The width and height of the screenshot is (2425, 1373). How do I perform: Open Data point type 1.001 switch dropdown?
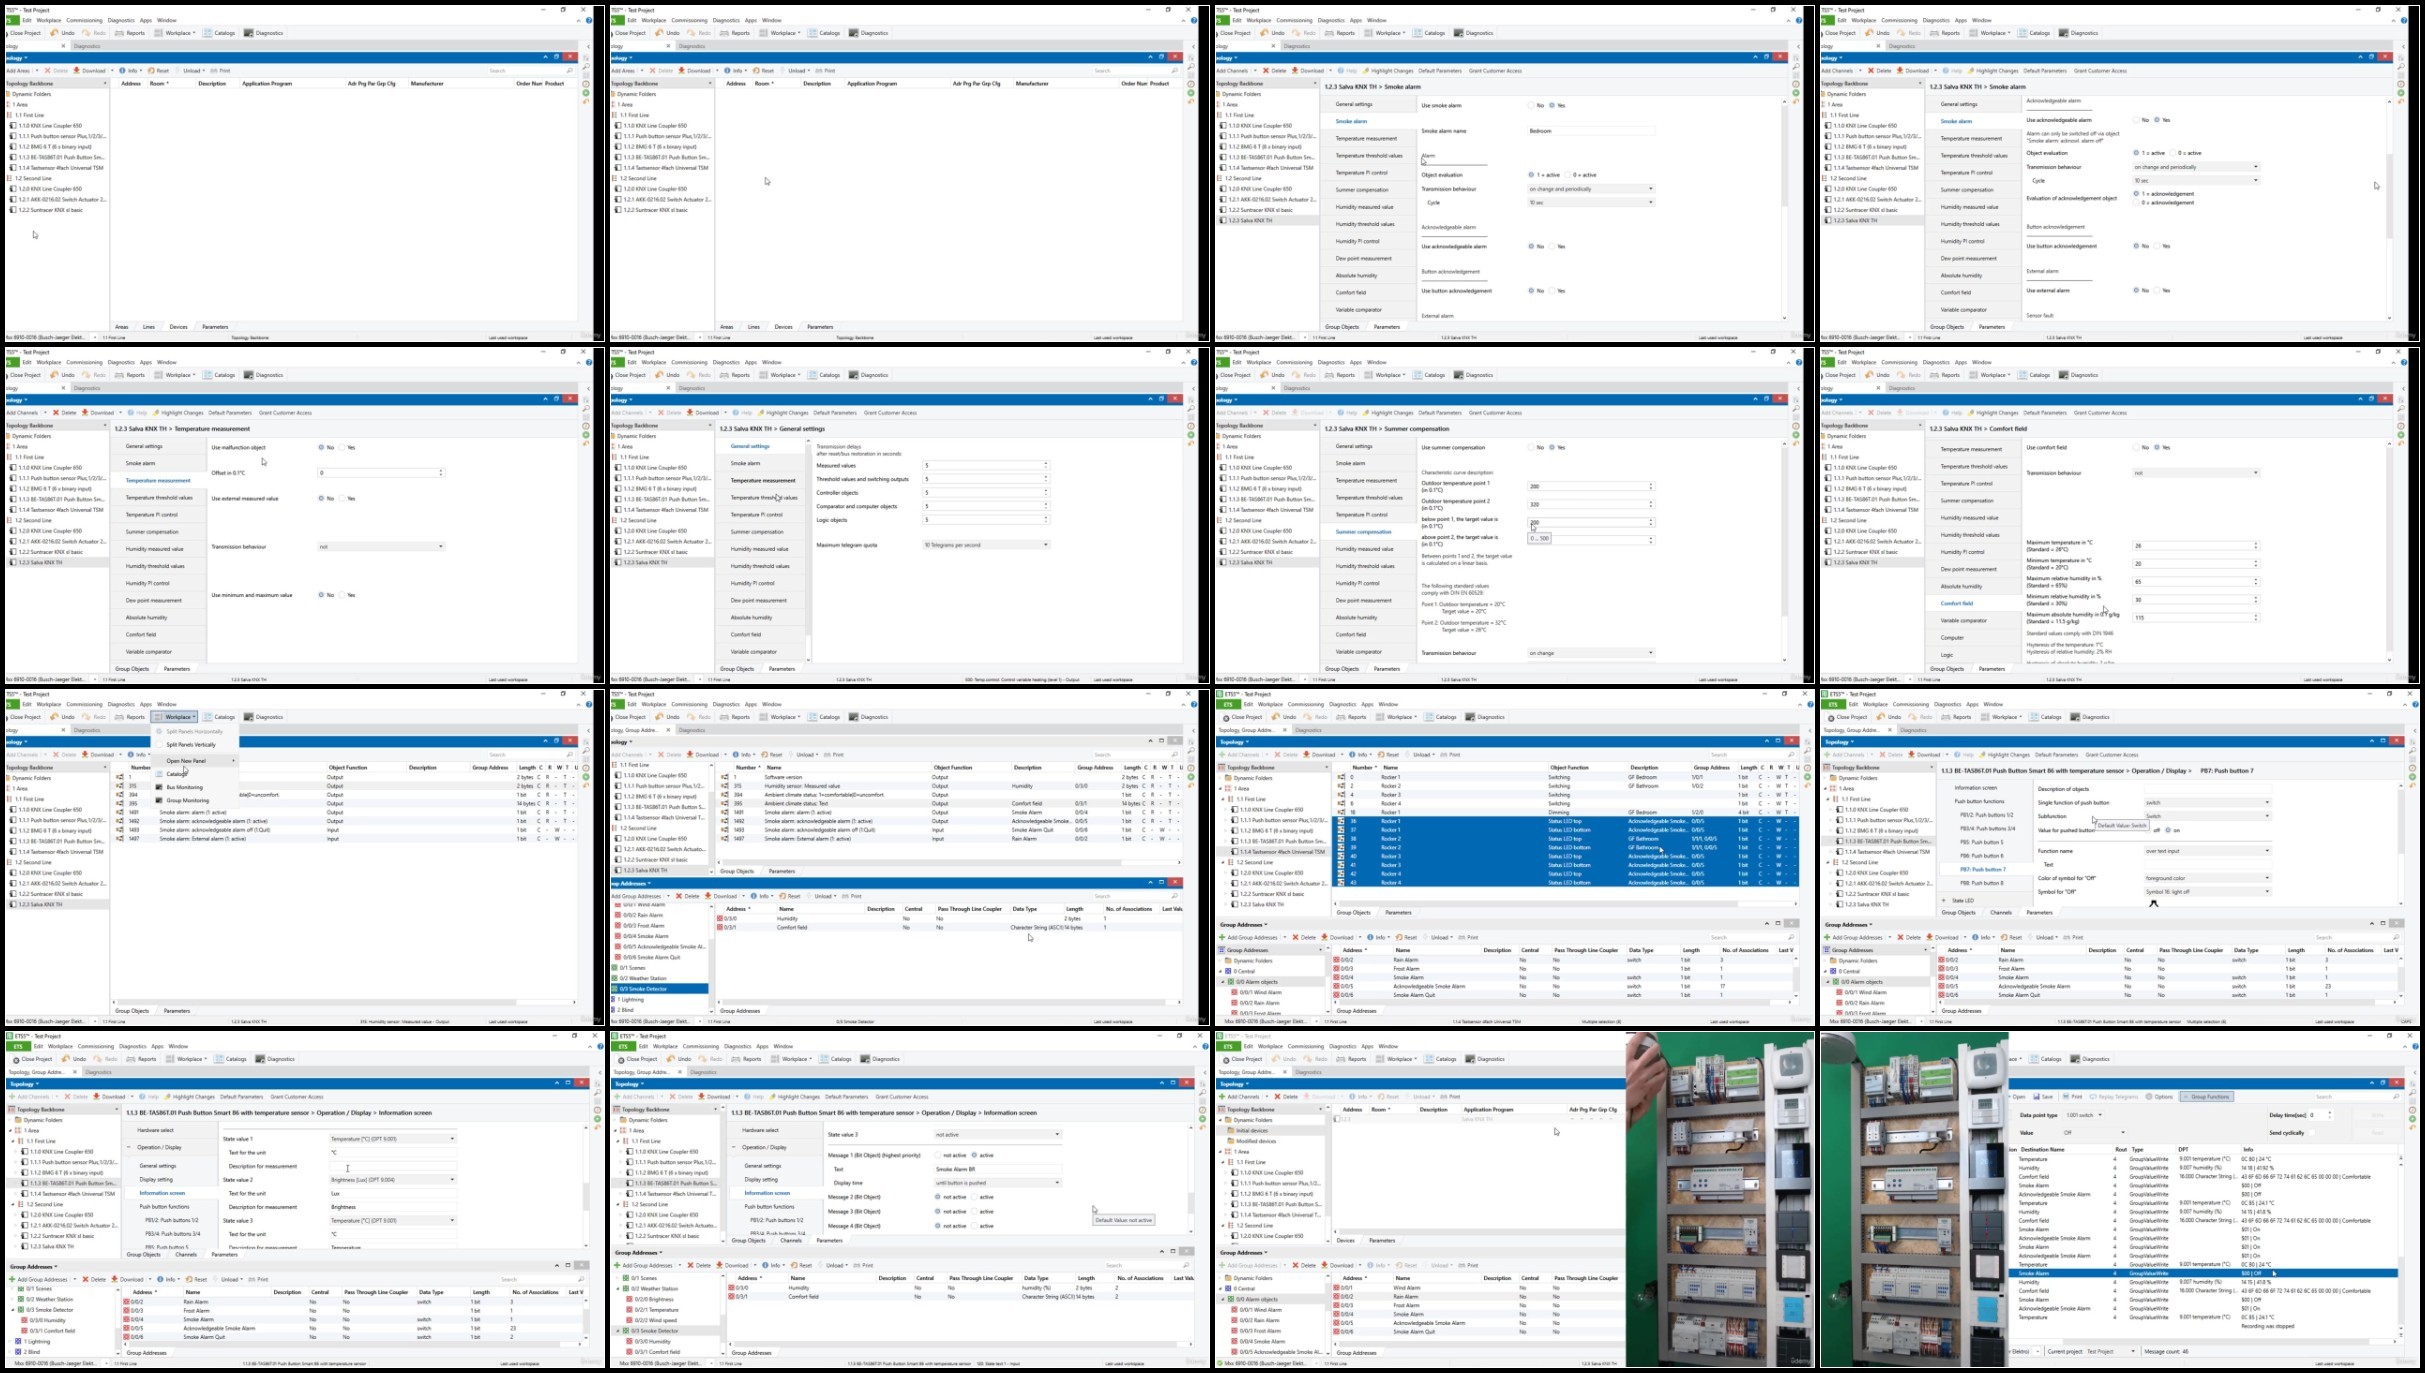2085,1115
